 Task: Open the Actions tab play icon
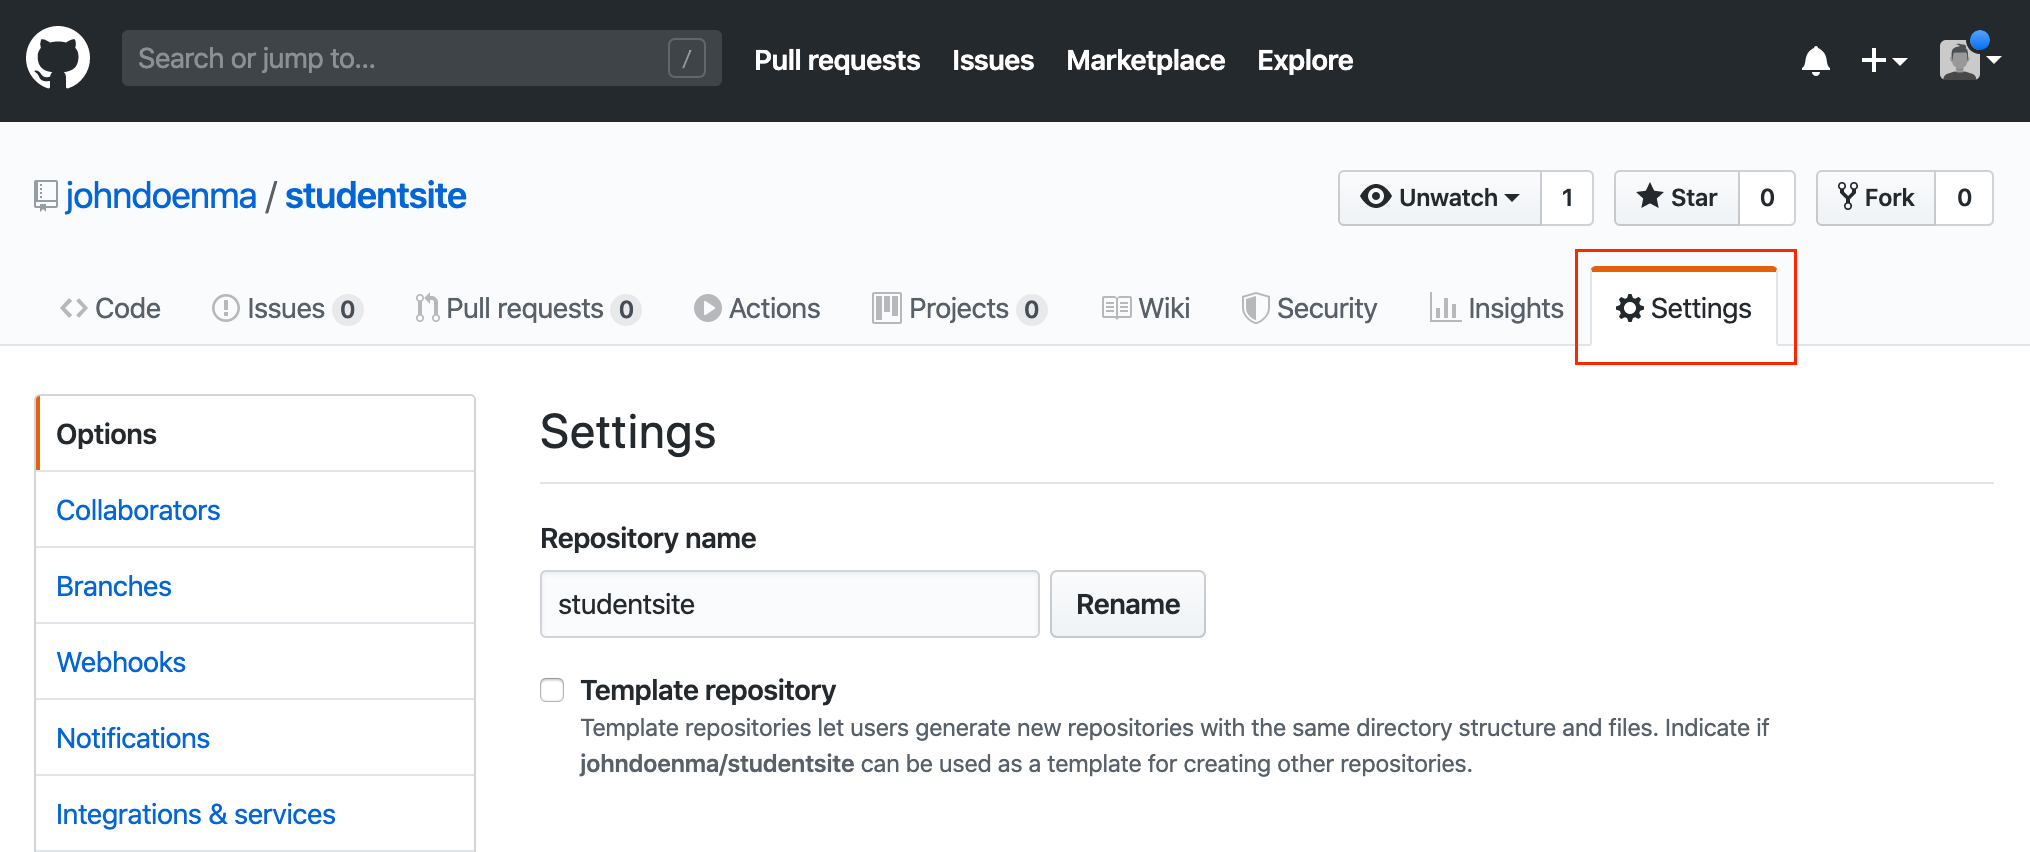707,308
